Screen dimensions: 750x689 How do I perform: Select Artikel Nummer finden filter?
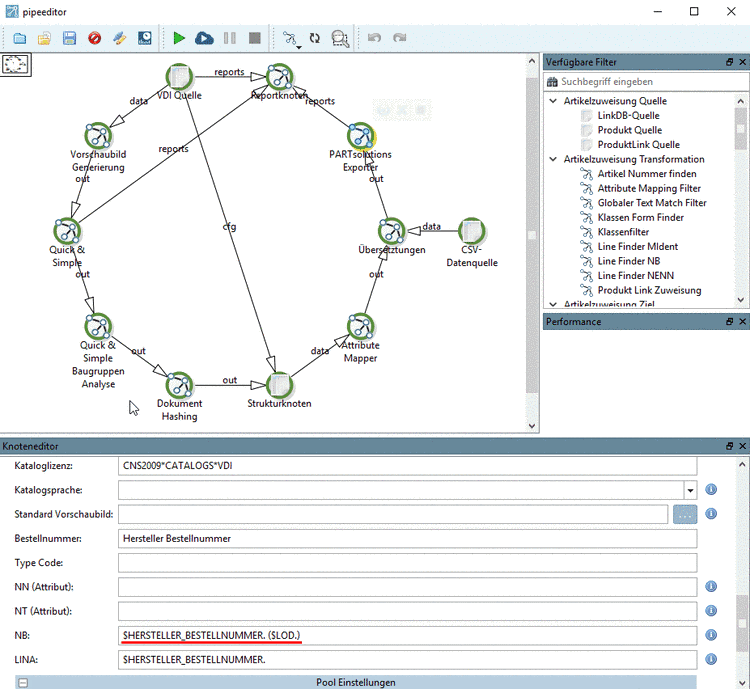[647, 174]
